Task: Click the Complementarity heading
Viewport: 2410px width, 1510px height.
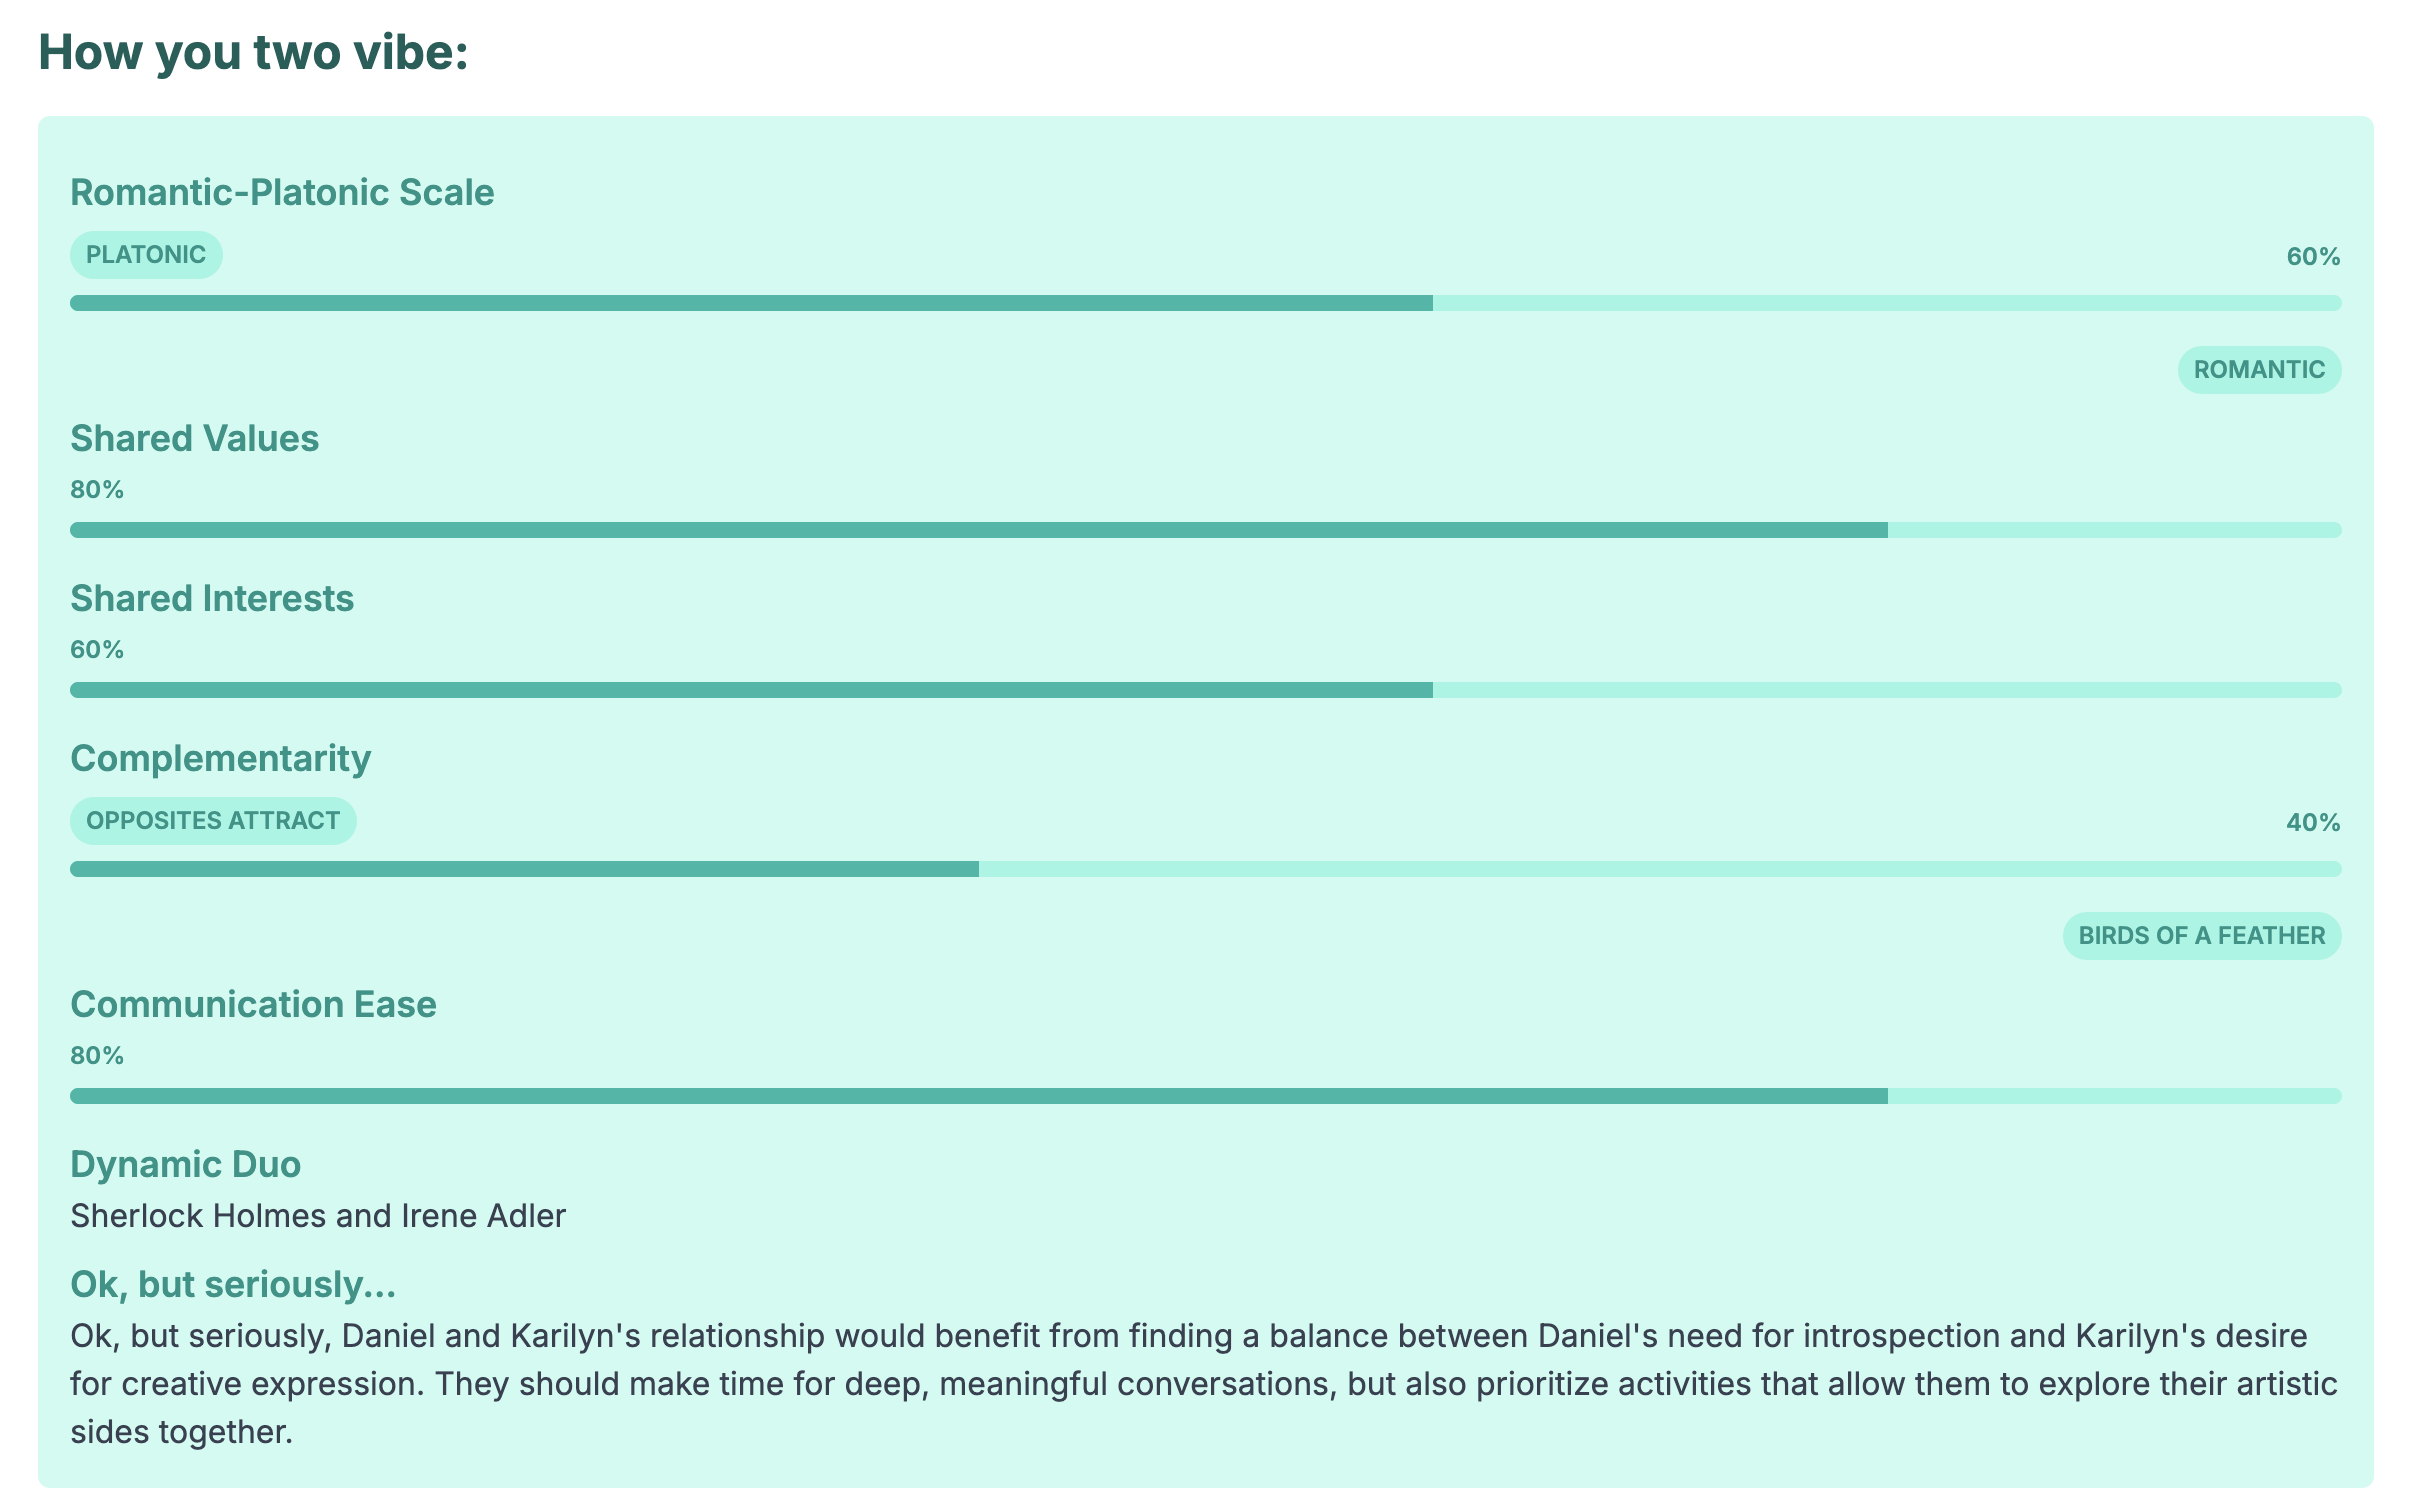Action: point(220,758)
